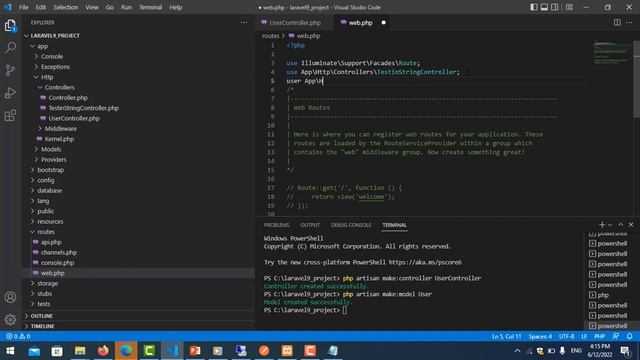
Task: Toggle bottom panel layout icon
Action: (x=544, y=7)
